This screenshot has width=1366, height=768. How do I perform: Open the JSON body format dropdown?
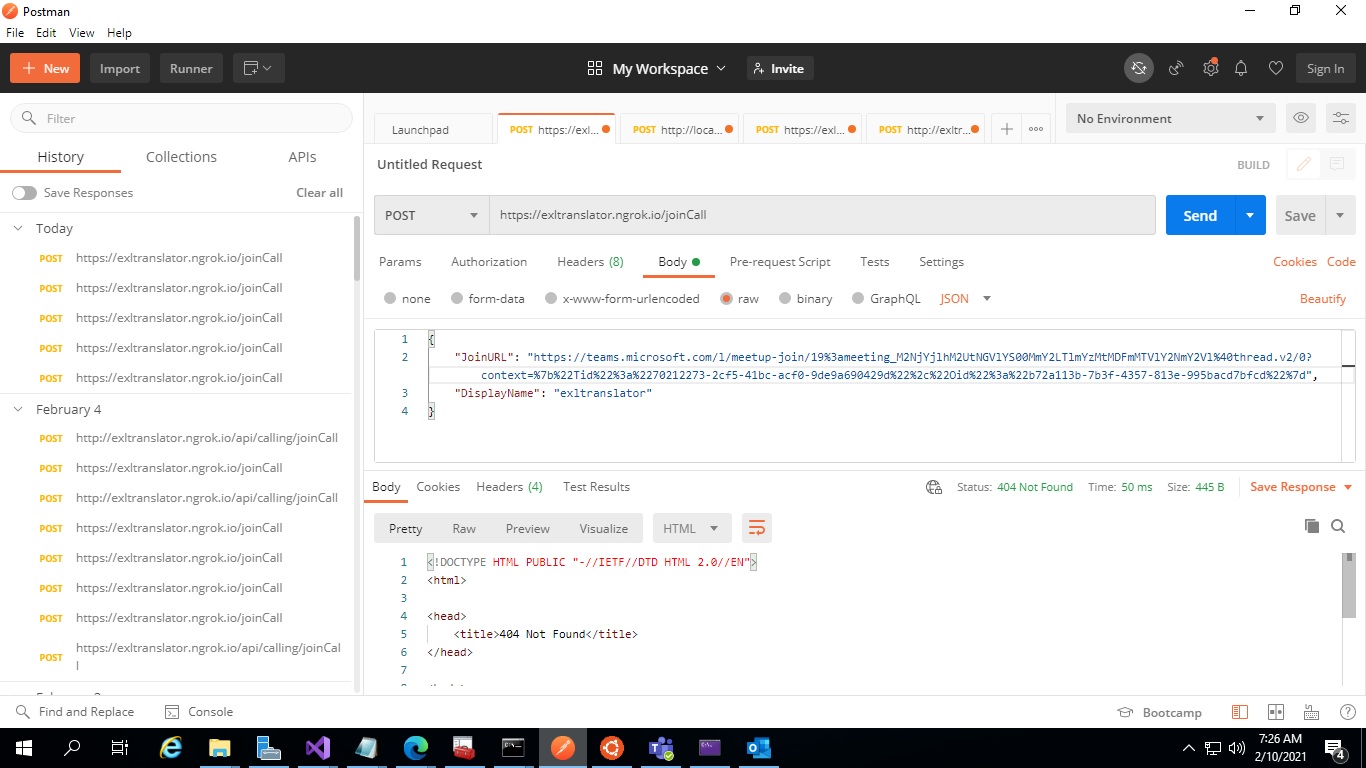pyautogui.click(x=966, y=299)
